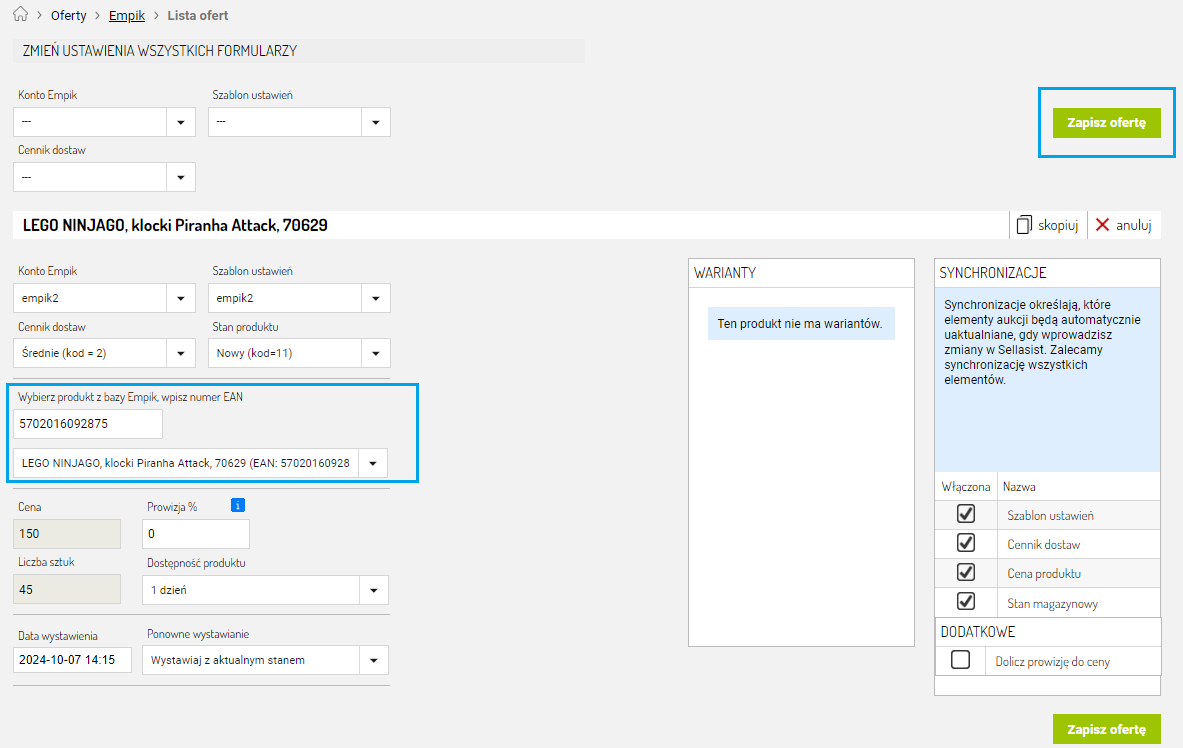Expand the Dostępność produktu dropdown

(374, 590)
